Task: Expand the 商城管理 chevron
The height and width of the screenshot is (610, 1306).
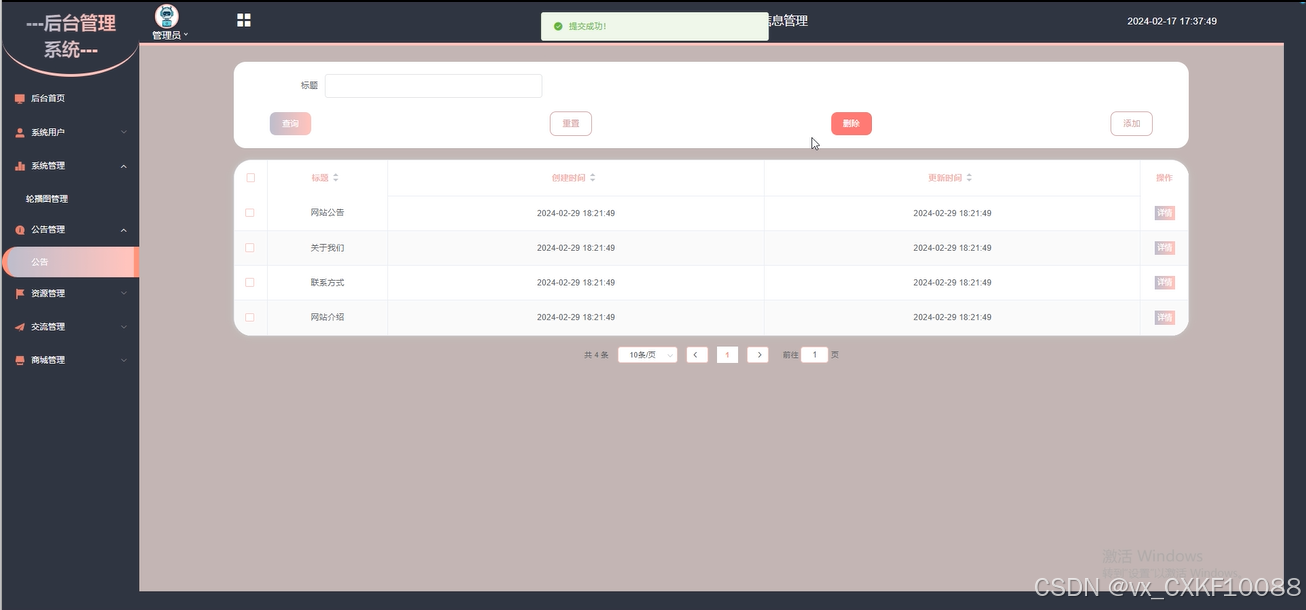Action: tap(124, 360)
